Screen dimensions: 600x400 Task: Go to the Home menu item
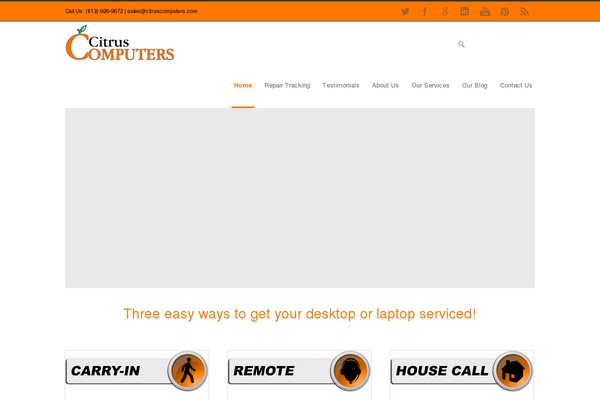243,85
